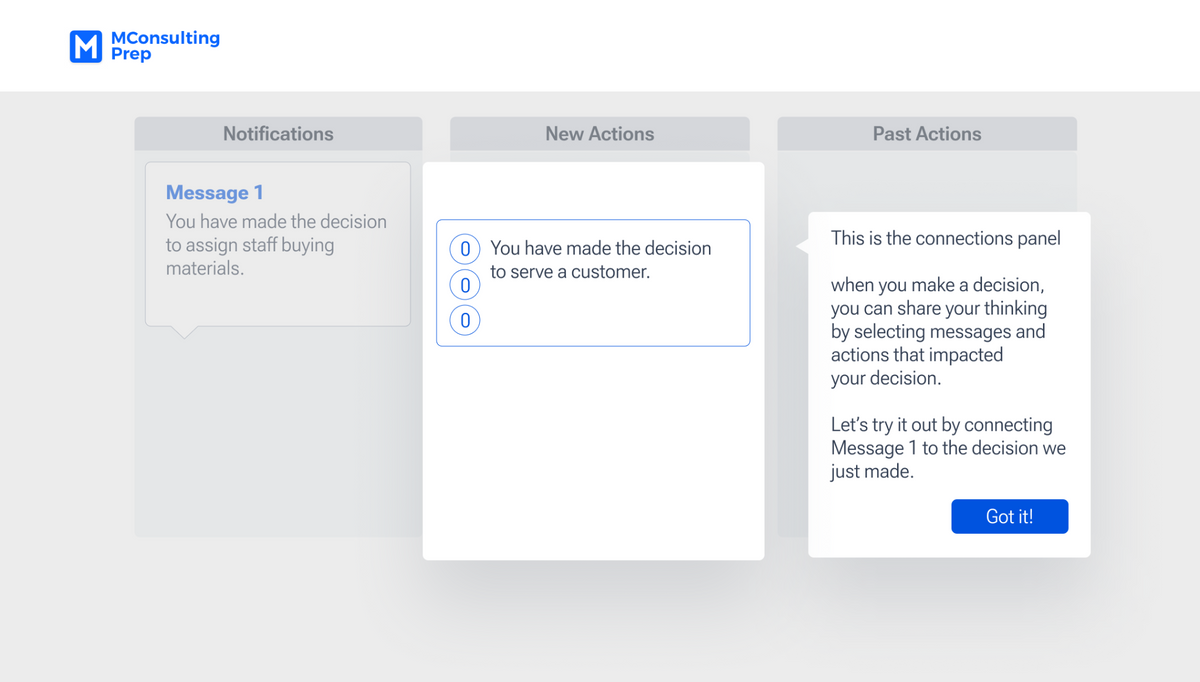Click the tooltip's left pointer arrow
The height and width of the screenshot is (682, 1200).
802,246
